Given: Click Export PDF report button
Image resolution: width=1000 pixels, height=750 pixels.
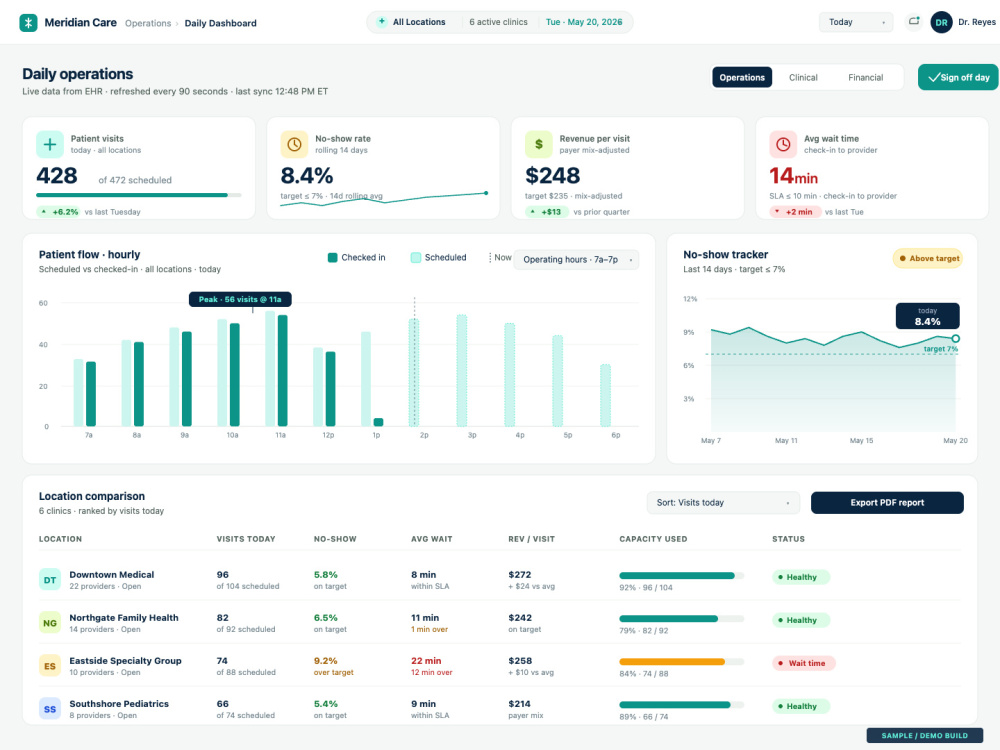Looking at the screenshot, I should click(887, 503).
